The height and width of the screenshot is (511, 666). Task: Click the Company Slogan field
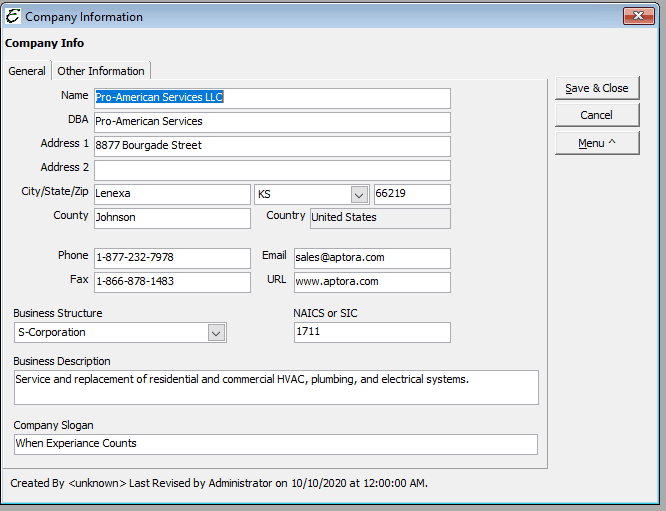[276, 444]
